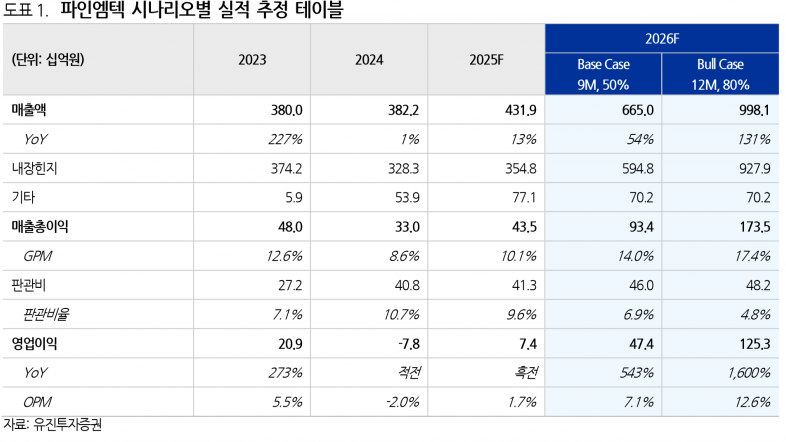Select the 내장힌지 value '594.8'
The height and width of the screenshot is (442, 786).
pyautogui.click(x=638, y=168)
